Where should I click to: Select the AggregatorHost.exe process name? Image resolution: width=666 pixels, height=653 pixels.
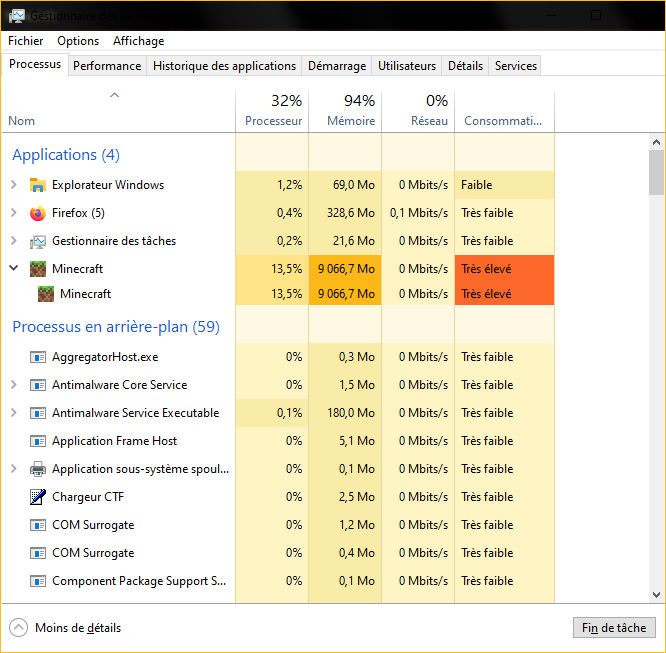point(105,357)
